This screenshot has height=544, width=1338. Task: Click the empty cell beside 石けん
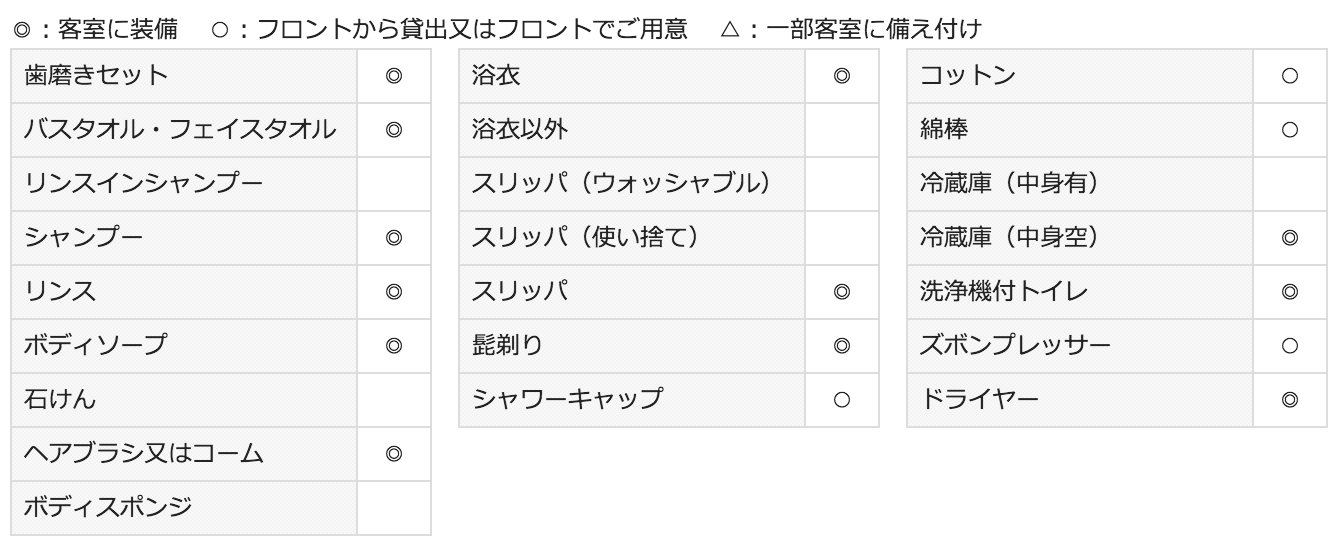[x=394, y=400]
